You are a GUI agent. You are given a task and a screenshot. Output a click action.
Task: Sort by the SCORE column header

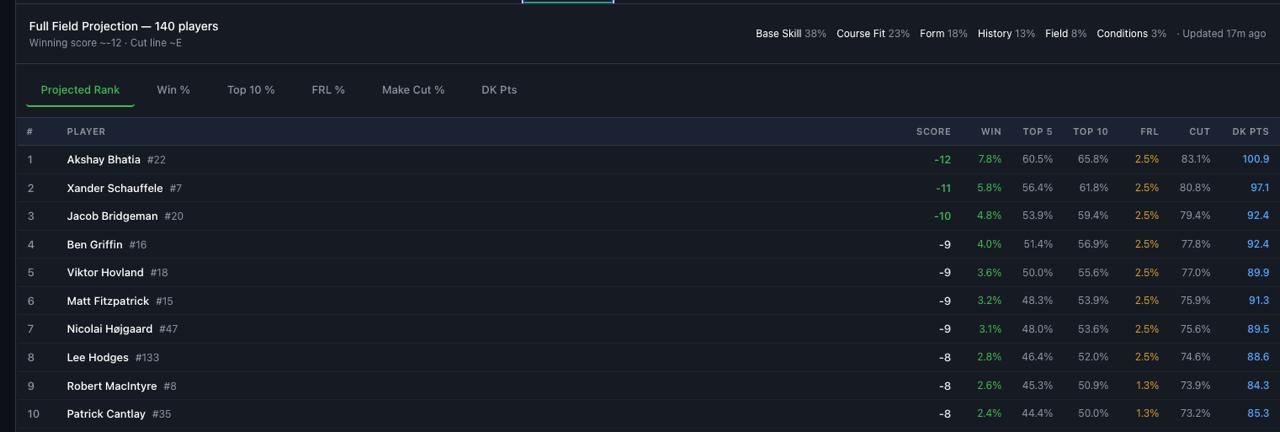(932, 132)
